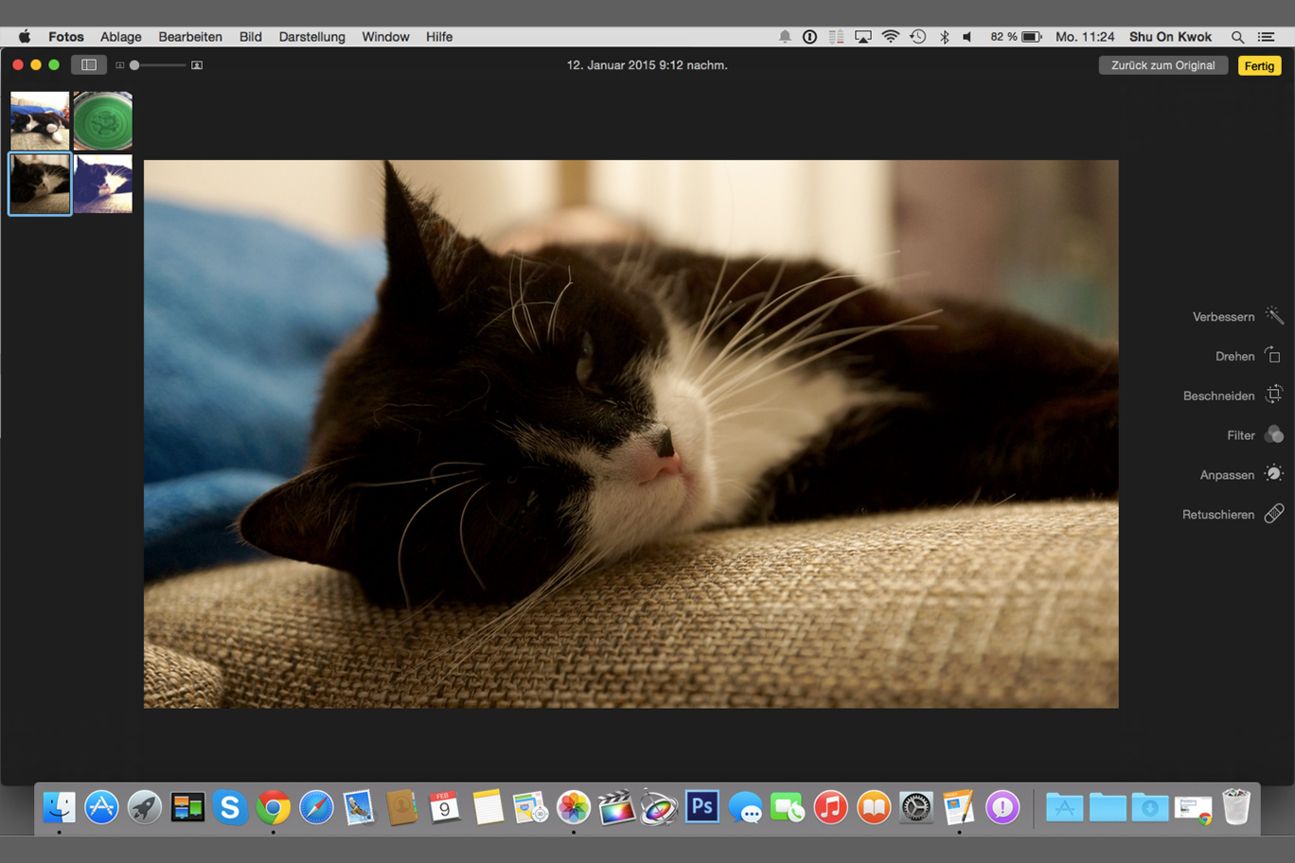Open the Ablage menu
Image resolution: width=1295 pixels, height=863 pixels.
[x=121, y=37]
